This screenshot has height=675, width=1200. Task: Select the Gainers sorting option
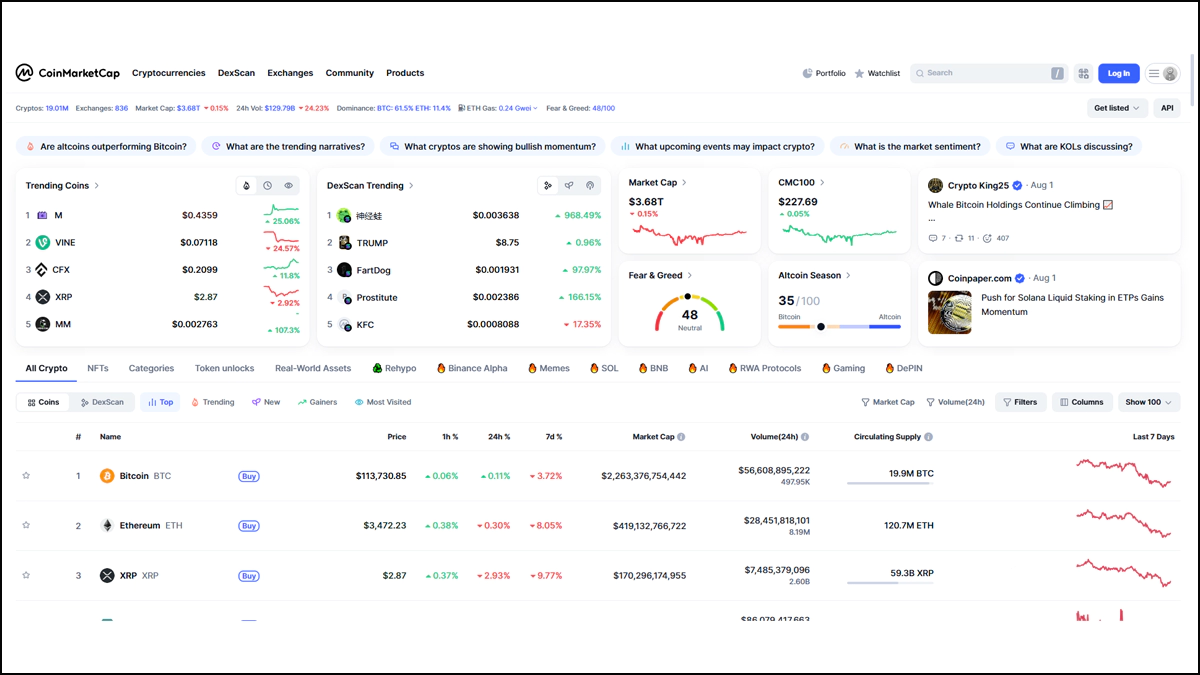pos(317,402)
